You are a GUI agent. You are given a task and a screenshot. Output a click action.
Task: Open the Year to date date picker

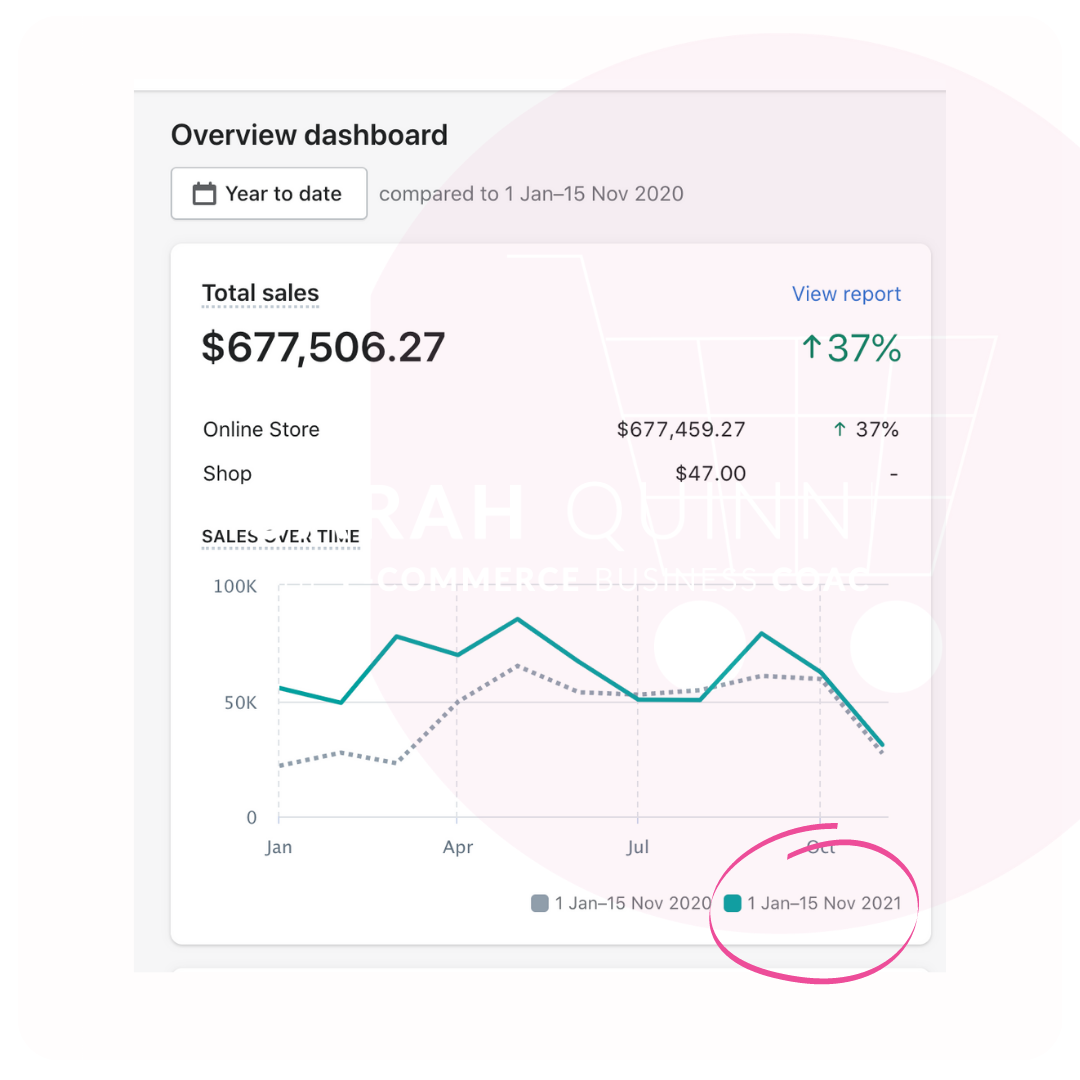pyautogui.click(x=269, y=194)
